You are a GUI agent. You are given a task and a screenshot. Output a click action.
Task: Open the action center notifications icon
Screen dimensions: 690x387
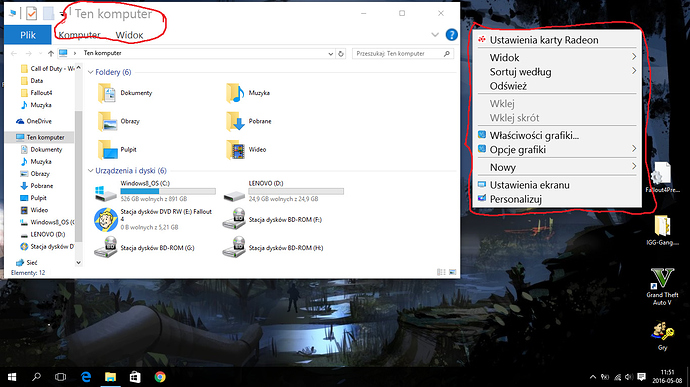click(x=642, y=377)
